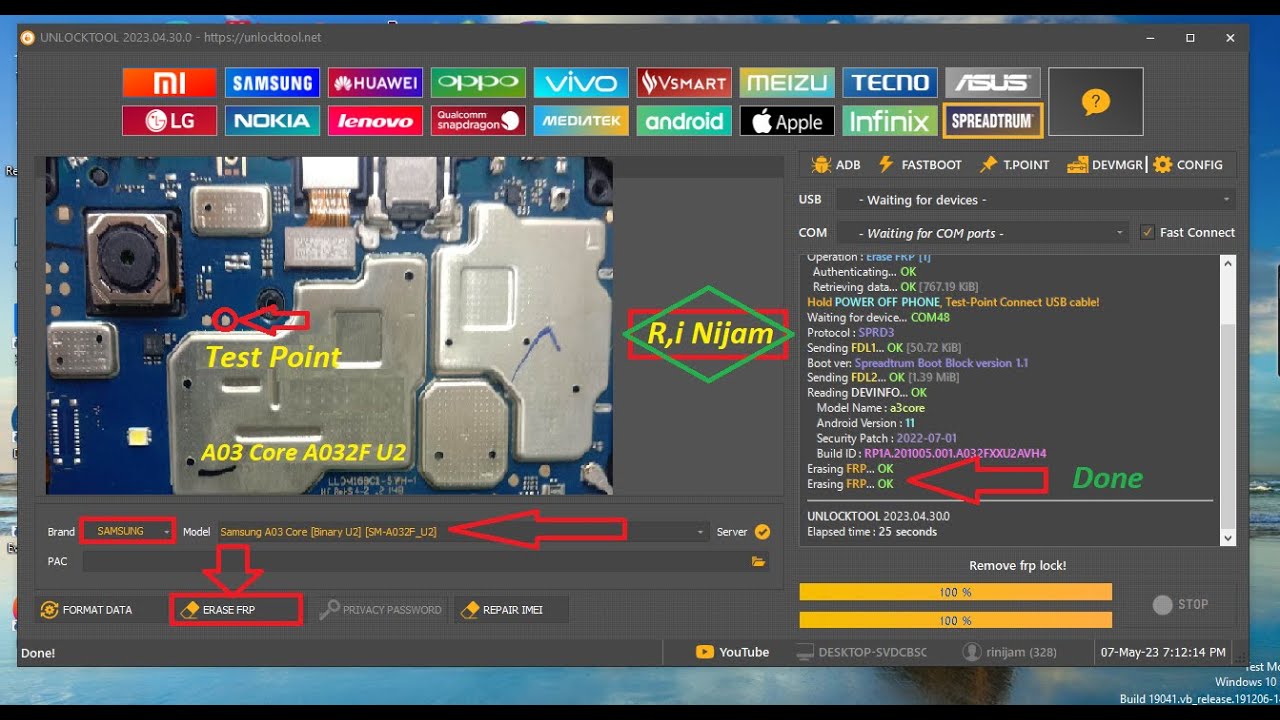Click the Build ID value in log
This screenshot has width=1280, height=720.
click(955, 453)
